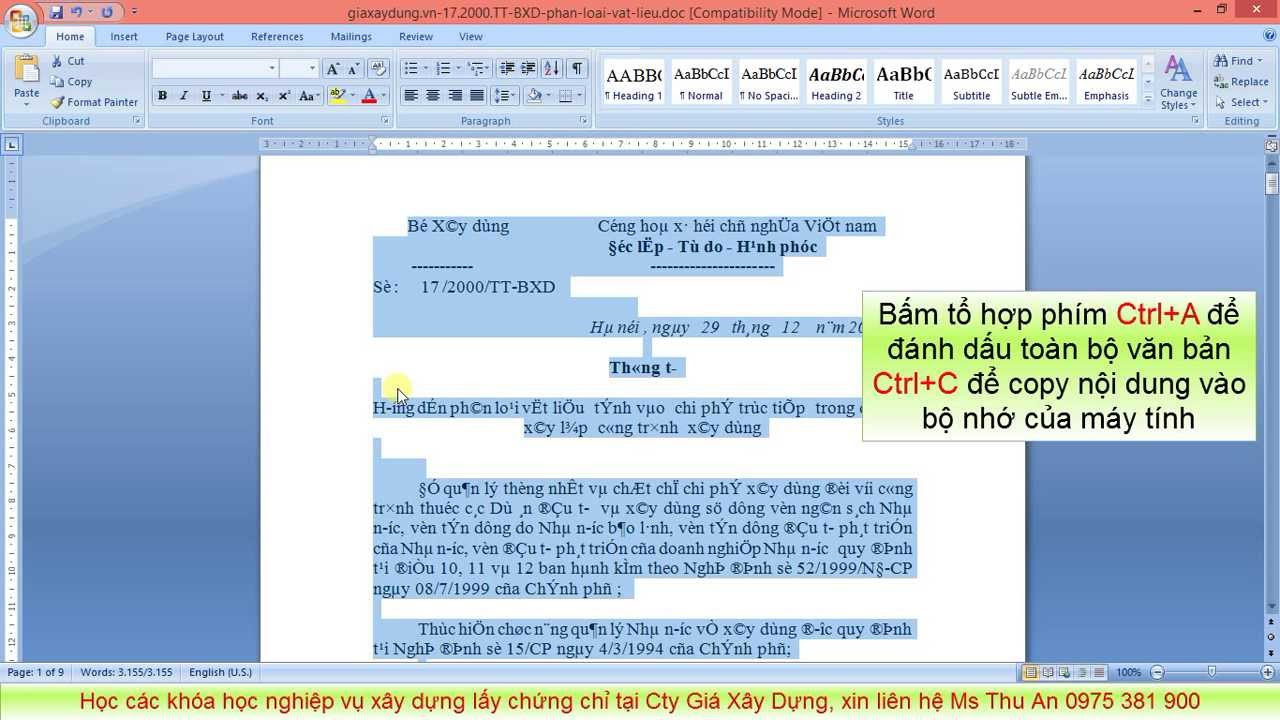The image size is (1280, 720).
Task: Save the document from Quick Access Toolbar
Action: click(57, 13)
